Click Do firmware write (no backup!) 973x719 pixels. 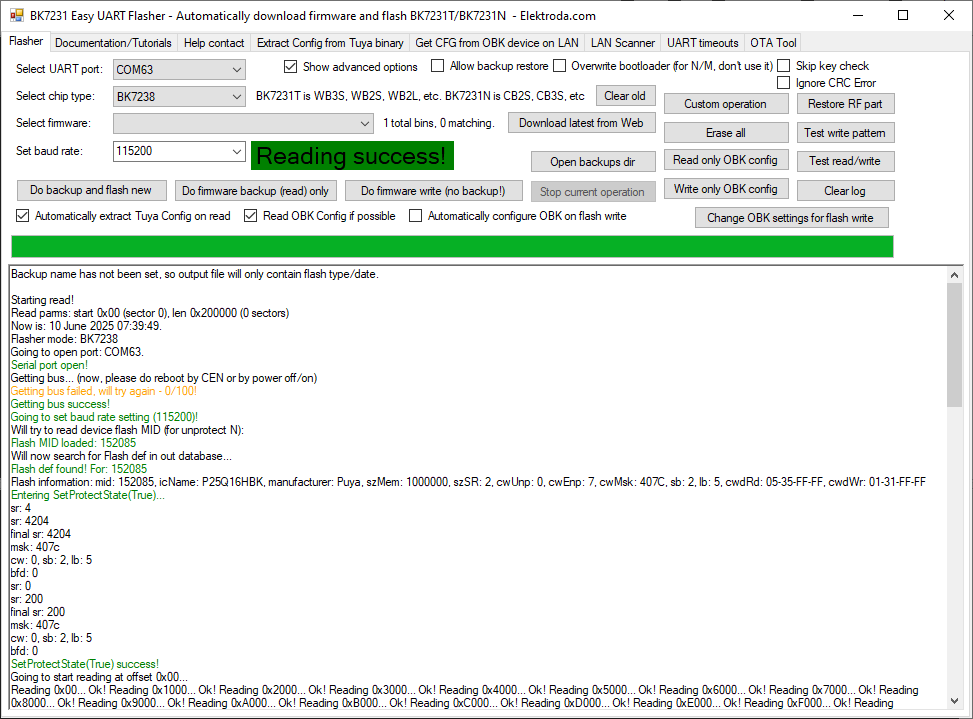(x=433, y=191)
